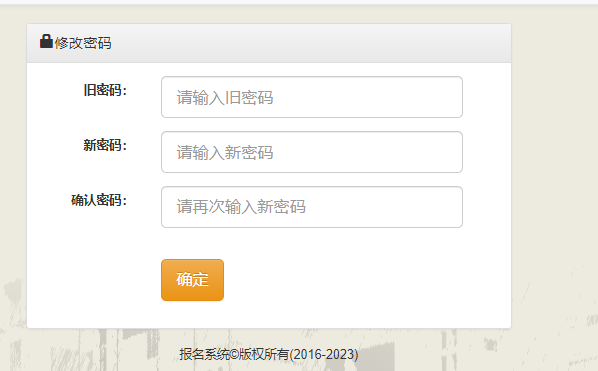The image size is (598, 371).
Task: Click the 确认密码 field label
Action: (x=99, y=200)
